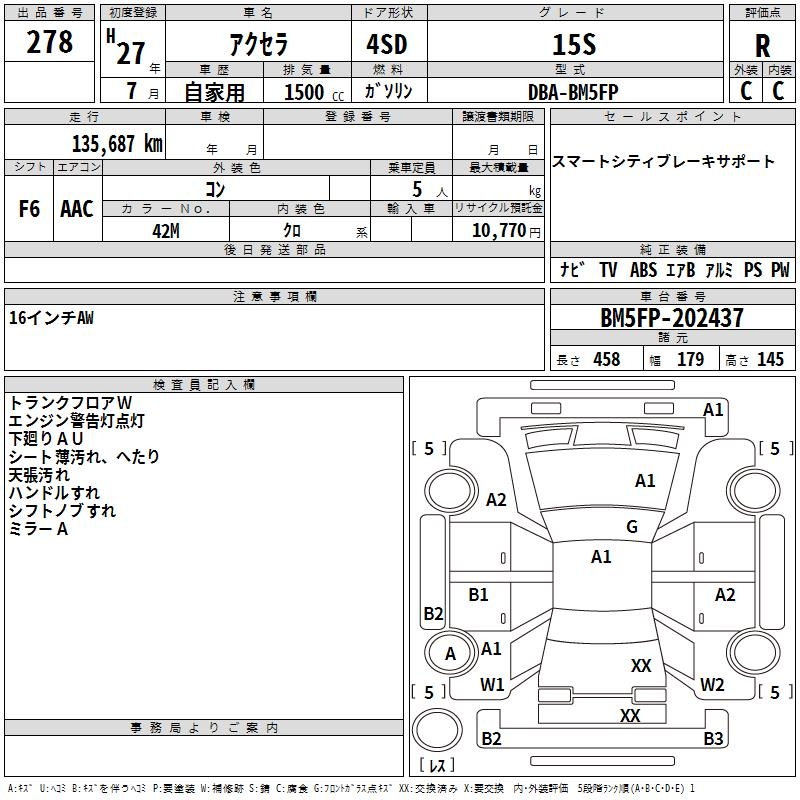Click the car name アクセラ
800x800 pixels.
pos(259,44)
